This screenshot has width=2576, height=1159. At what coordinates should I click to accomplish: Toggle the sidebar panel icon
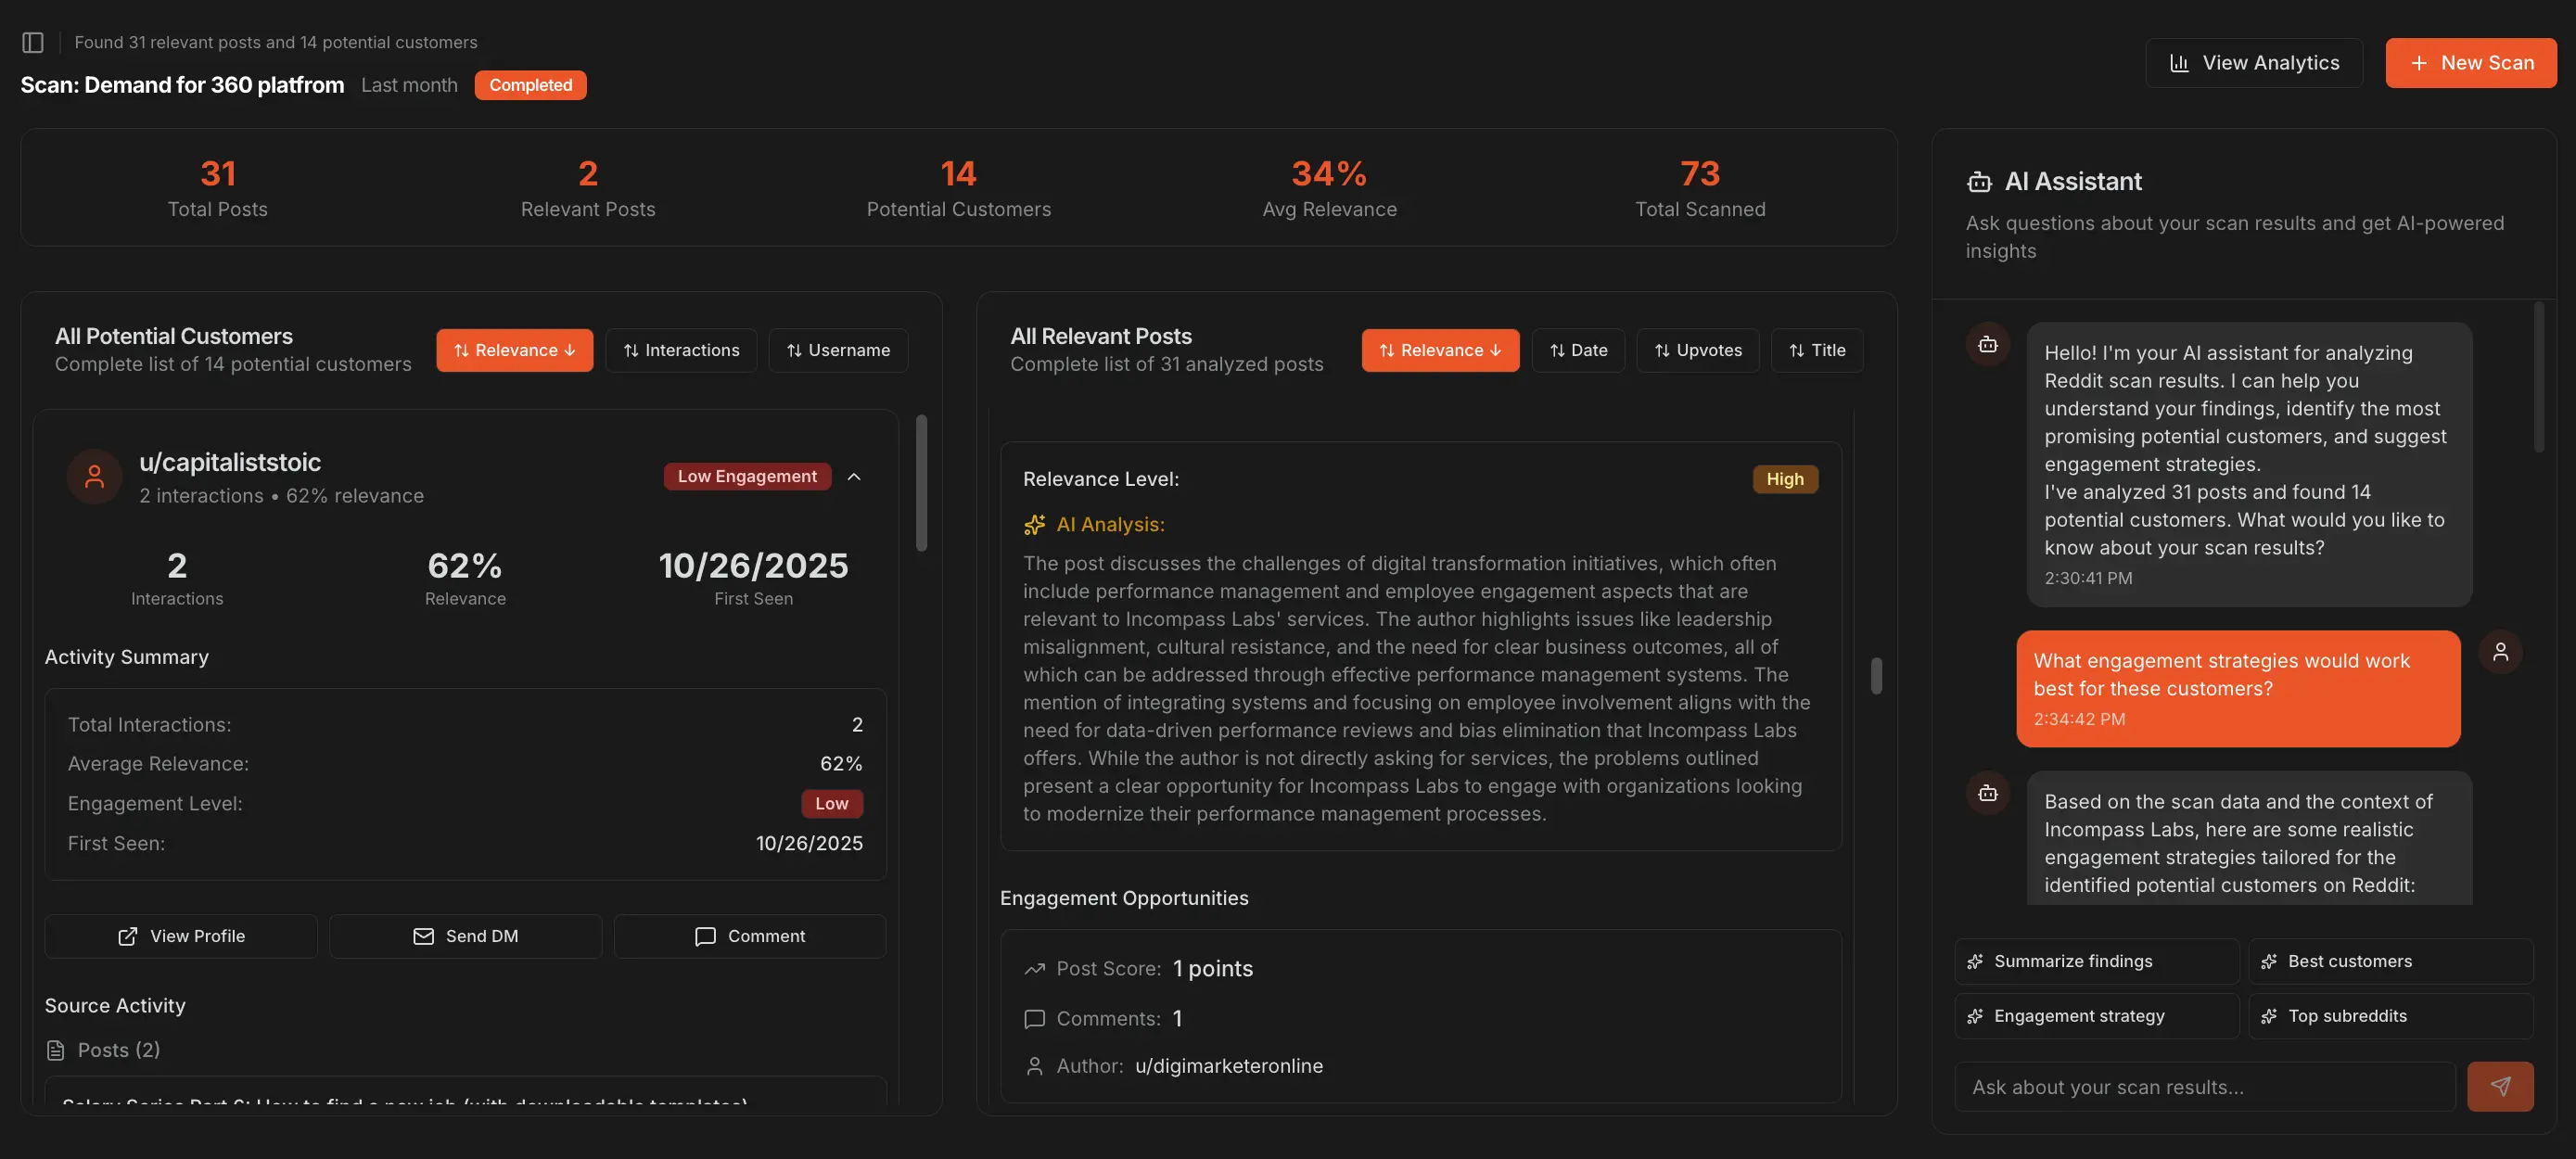[x=33, y=42]
